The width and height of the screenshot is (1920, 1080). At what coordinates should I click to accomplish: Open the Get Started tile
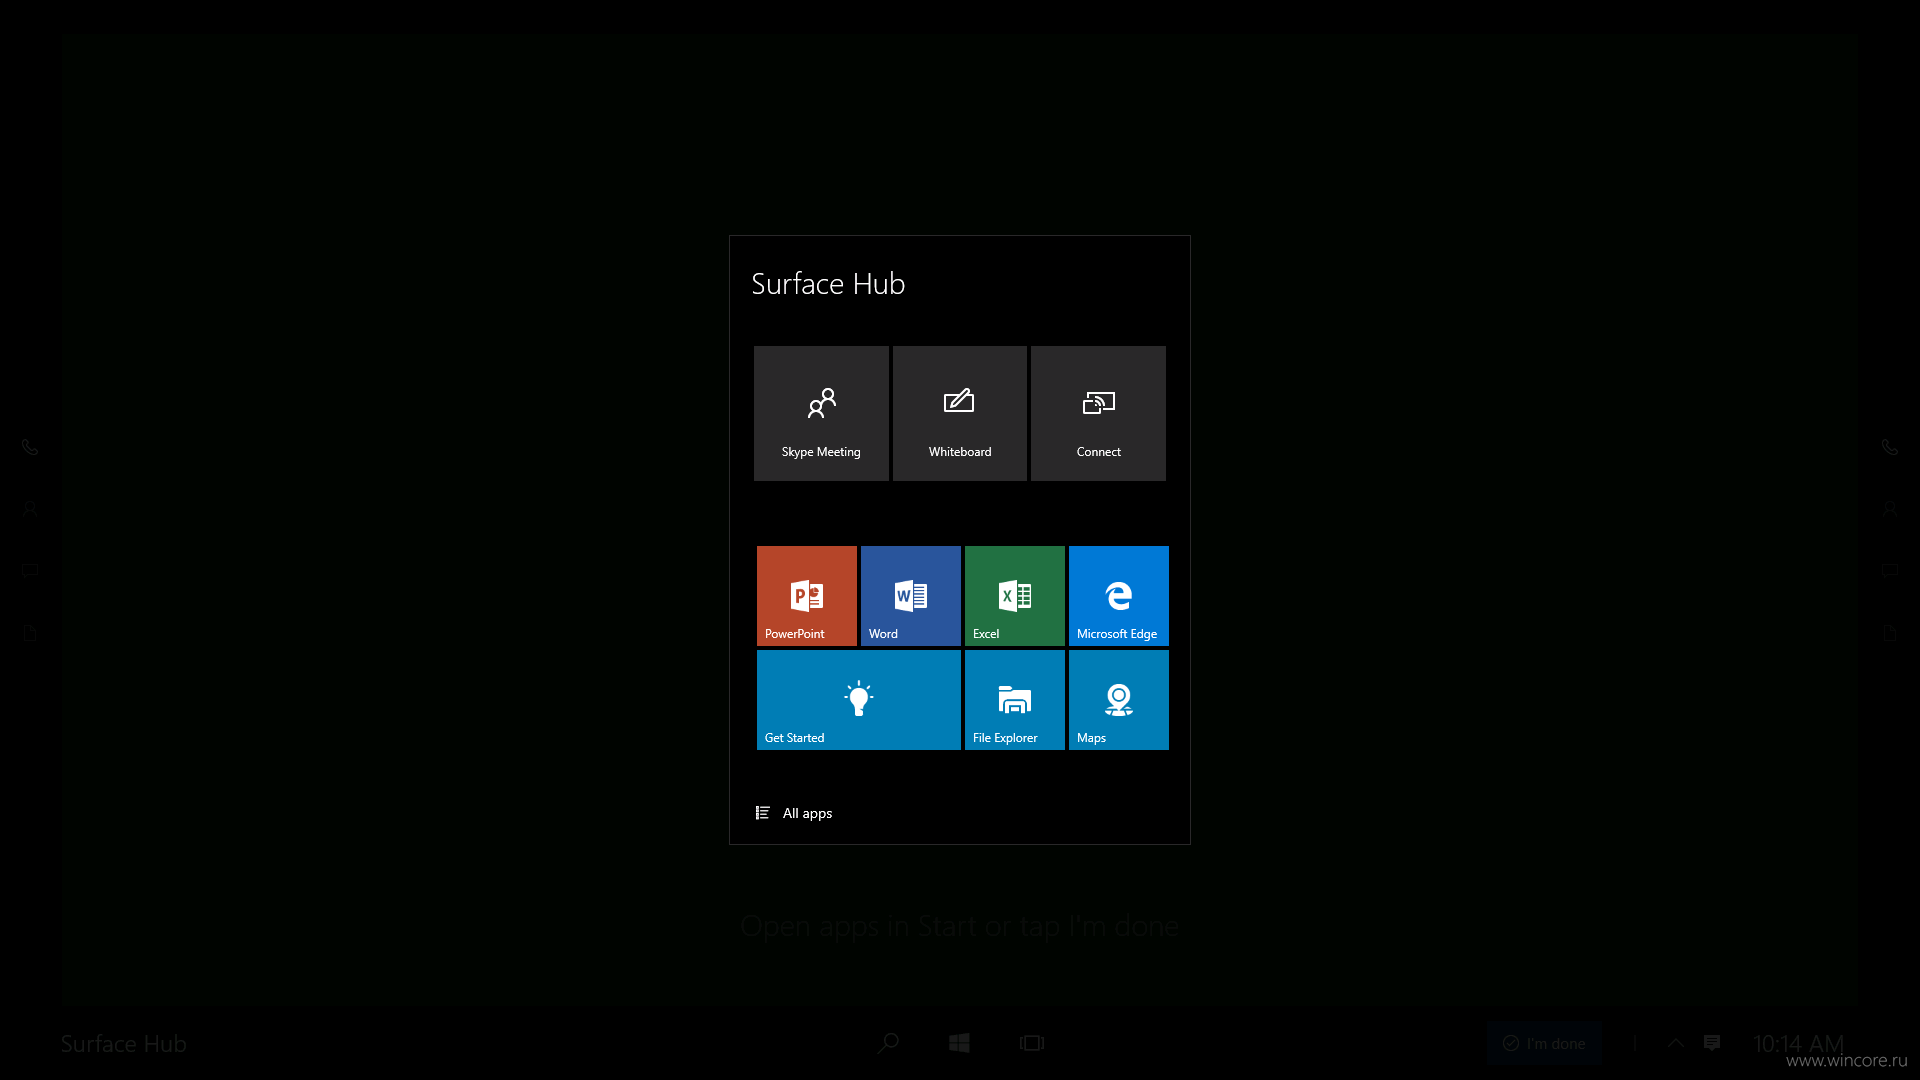tap(859, 700)
